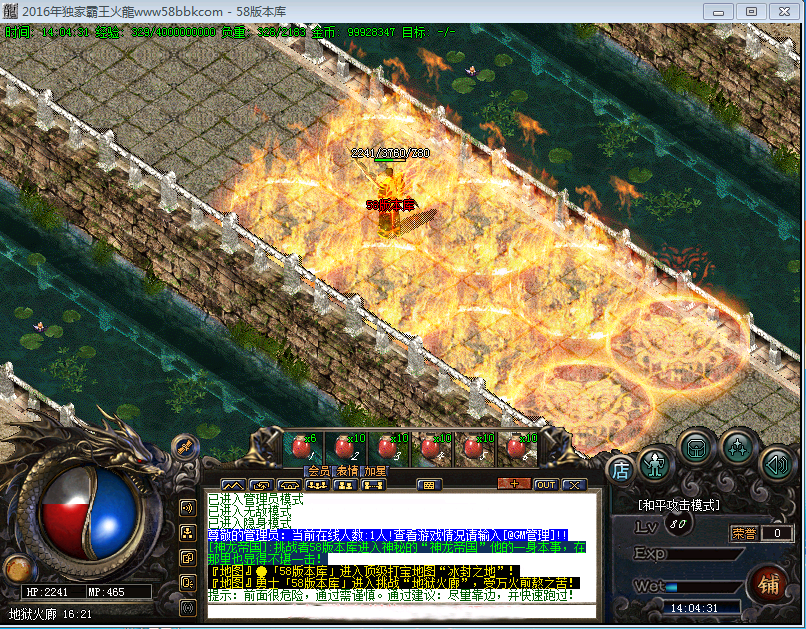Screen dimensions: 806x629
Task: Click the satellite round icon above chat
Action: [185, 447]
